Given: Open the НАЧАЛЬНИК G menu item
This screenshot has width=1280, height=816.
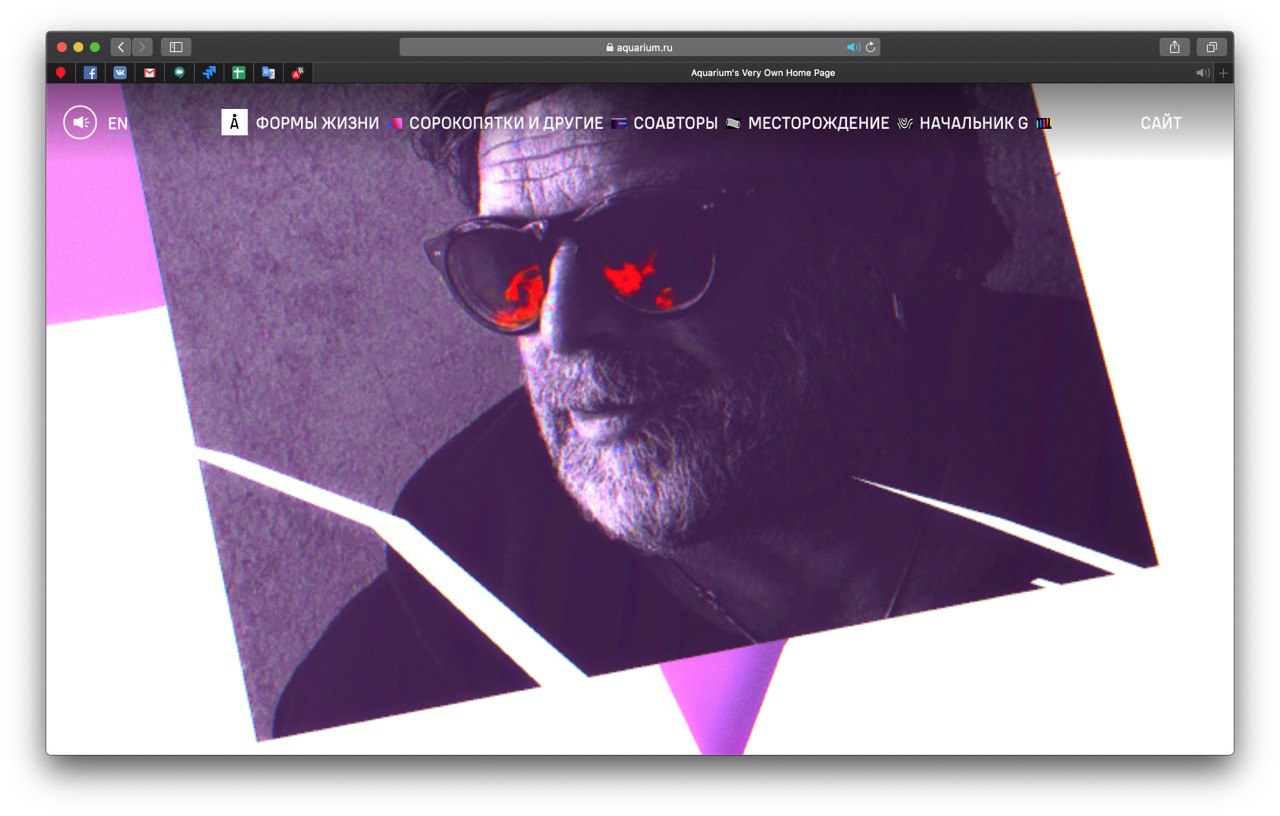Looking at the screenshot, I should (973, 123).
